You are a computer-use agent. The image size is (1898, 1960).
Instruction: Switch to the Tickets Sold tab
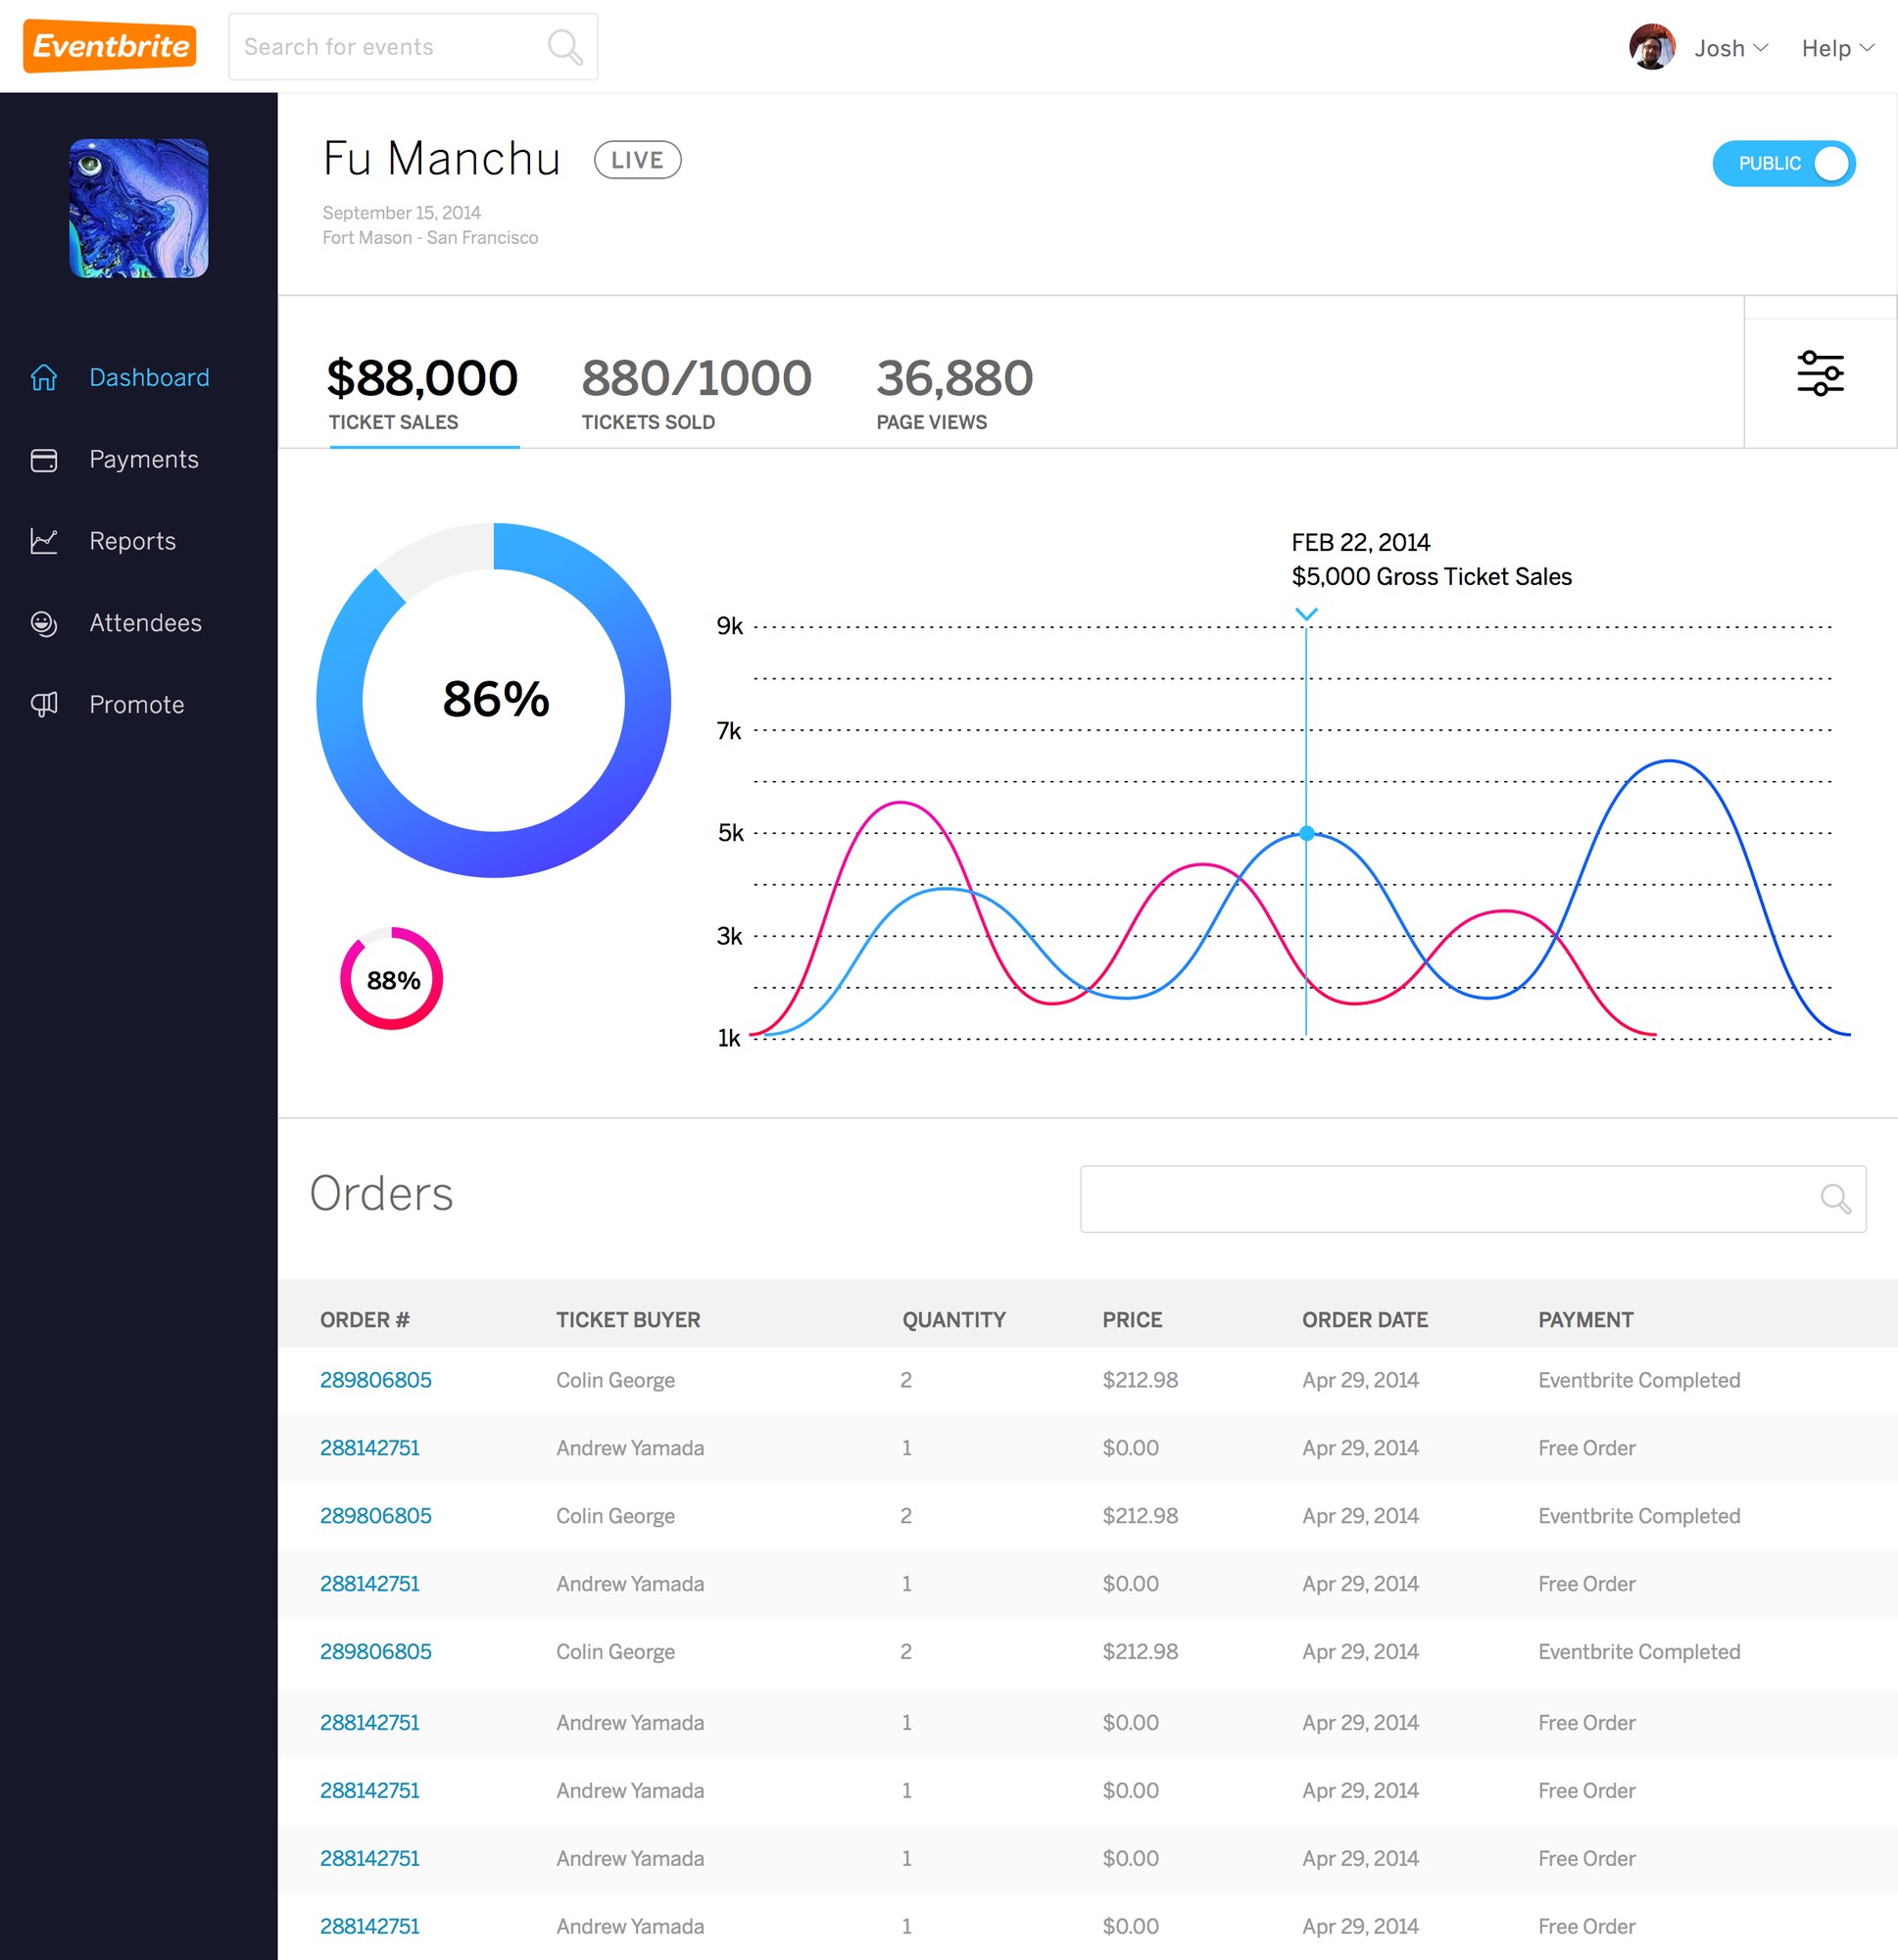[x=696, y=393]
